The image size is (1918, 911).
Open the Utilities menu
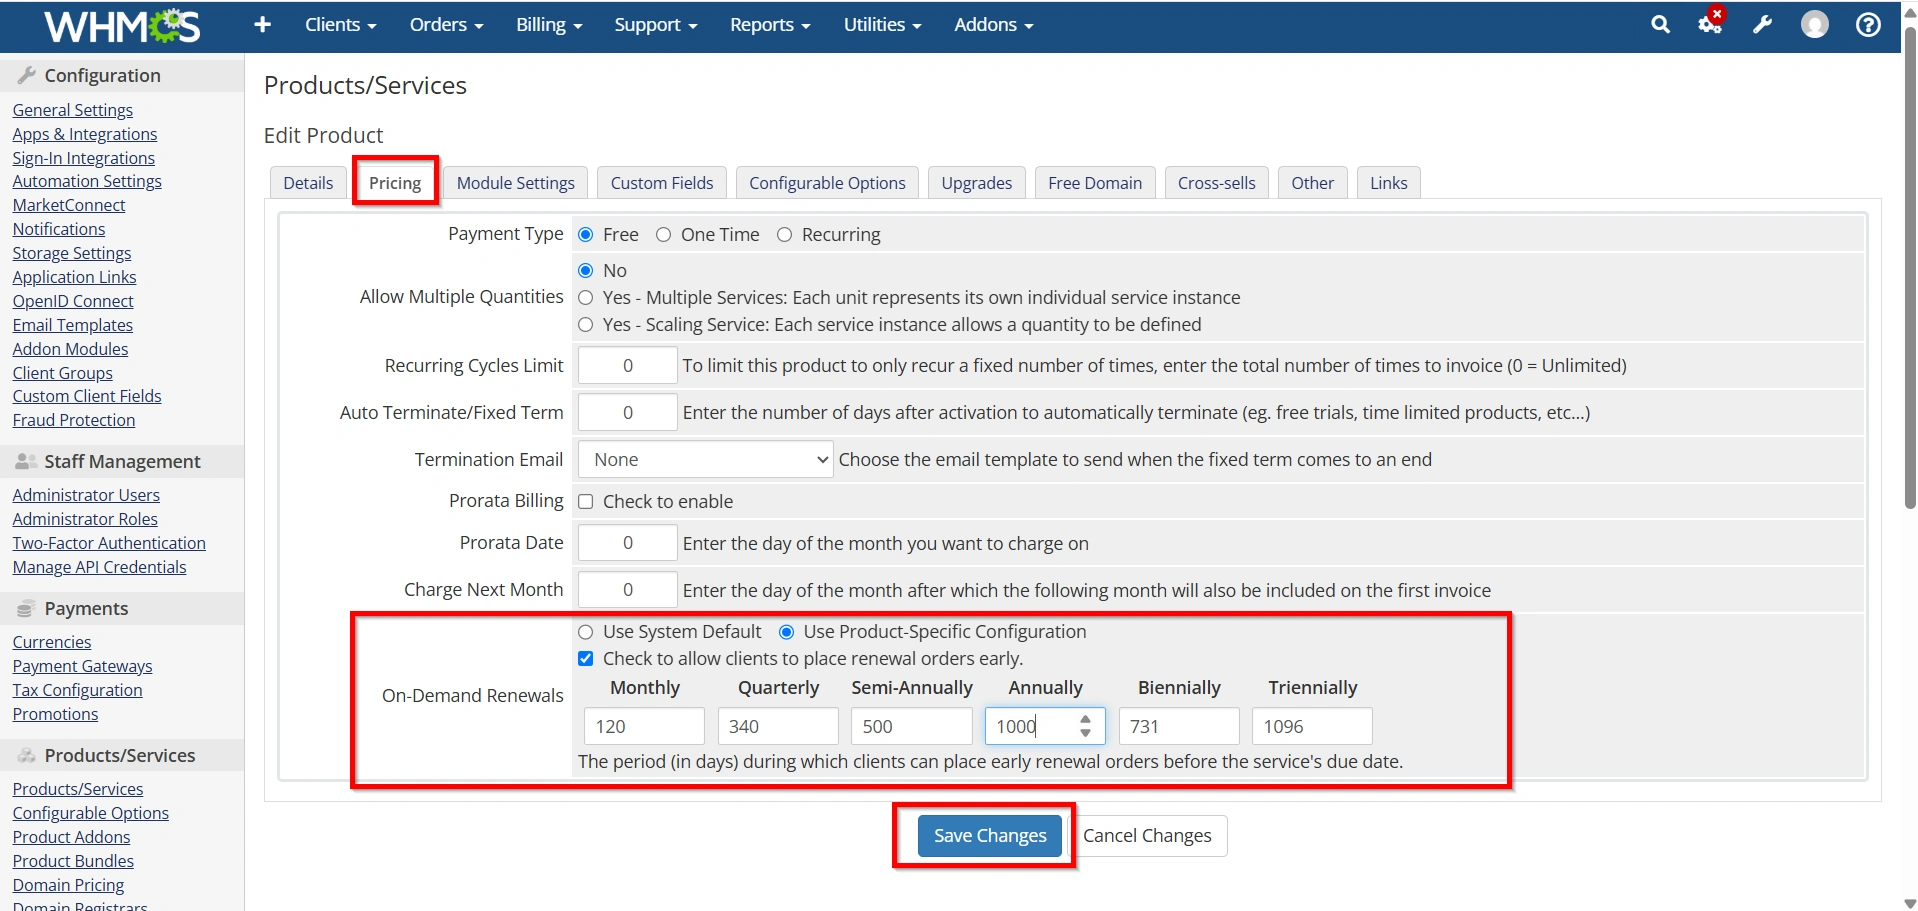(883, 25)
